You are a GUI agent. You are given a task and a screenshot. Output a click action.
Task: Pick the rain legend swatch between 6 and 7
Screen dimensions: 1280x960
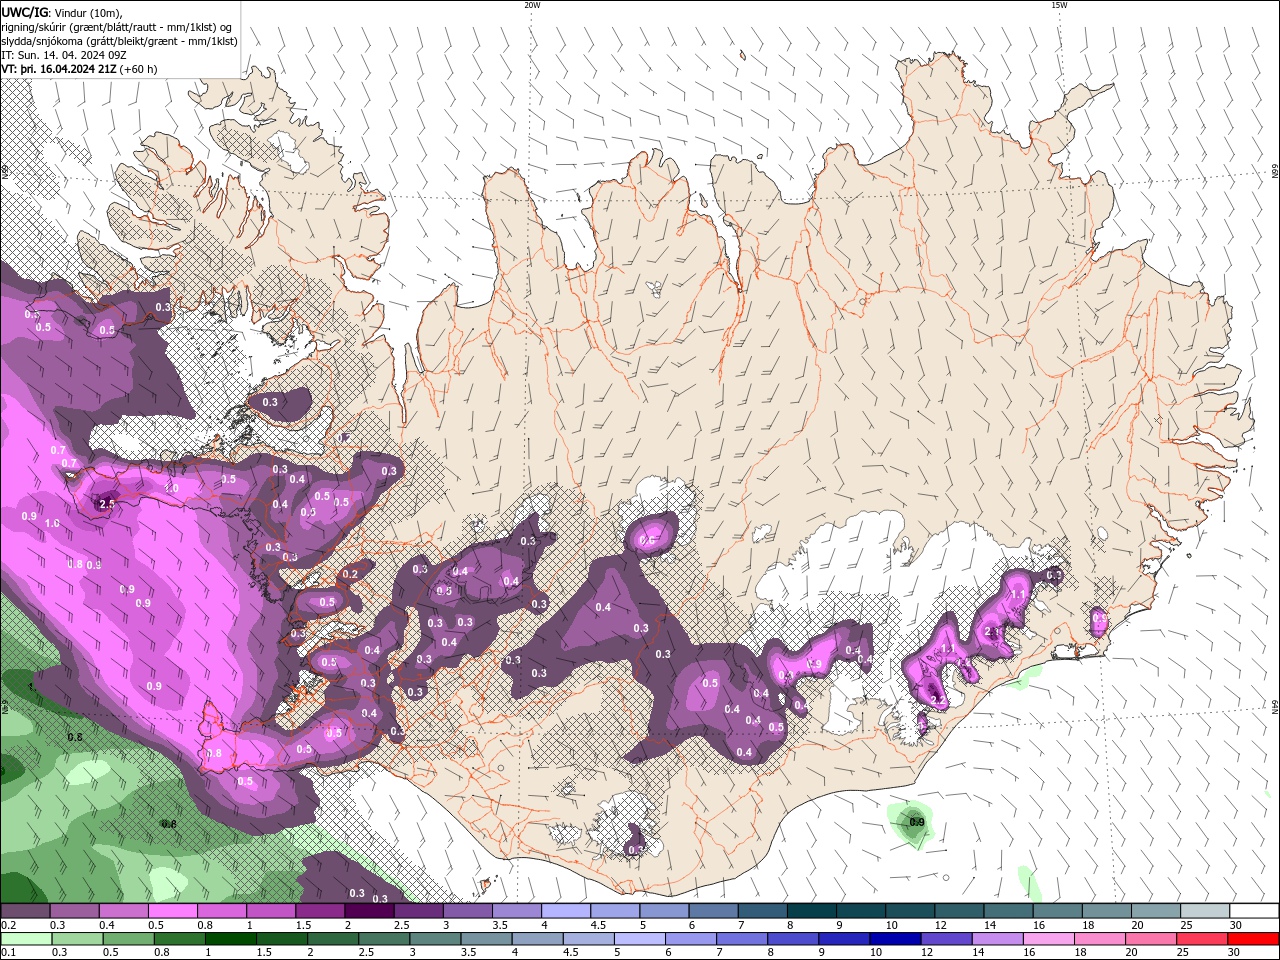[690, 940]
